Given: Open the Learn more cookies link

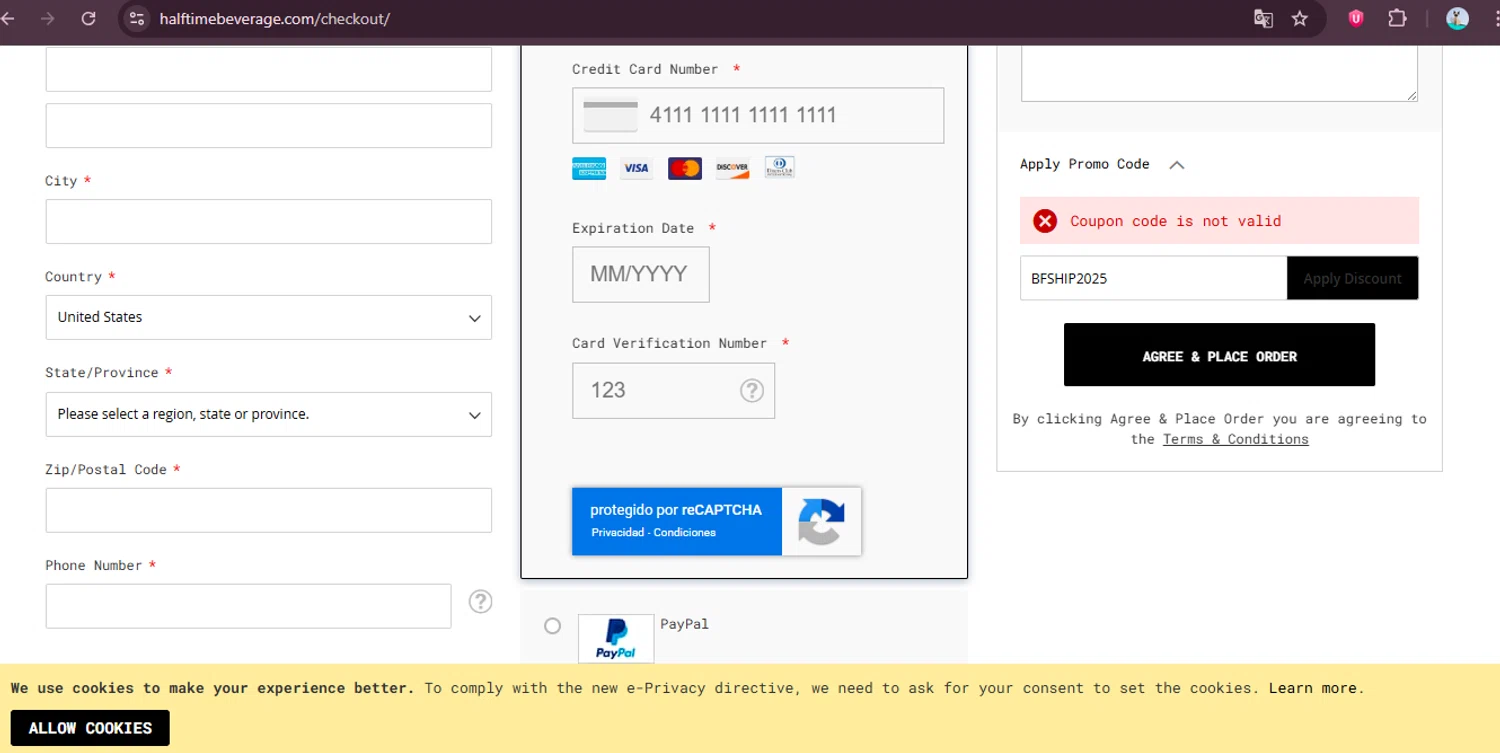Looking at the screenshot, I should (1312, 688).
